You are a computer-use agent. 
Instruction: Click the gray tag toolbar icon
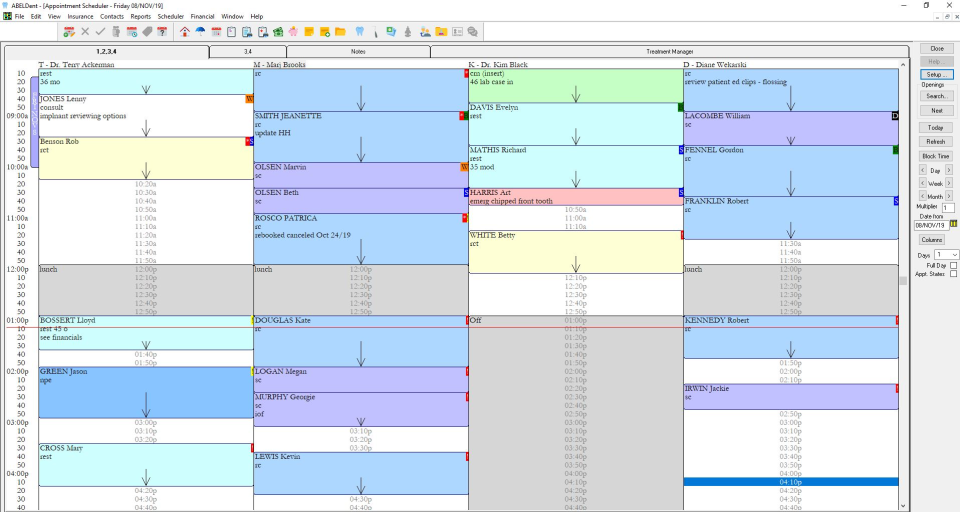(148, 32)
